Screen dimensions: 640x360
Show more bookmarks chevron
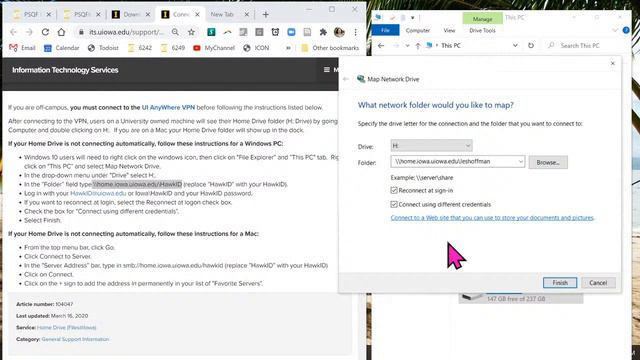[x=288, y=48]
